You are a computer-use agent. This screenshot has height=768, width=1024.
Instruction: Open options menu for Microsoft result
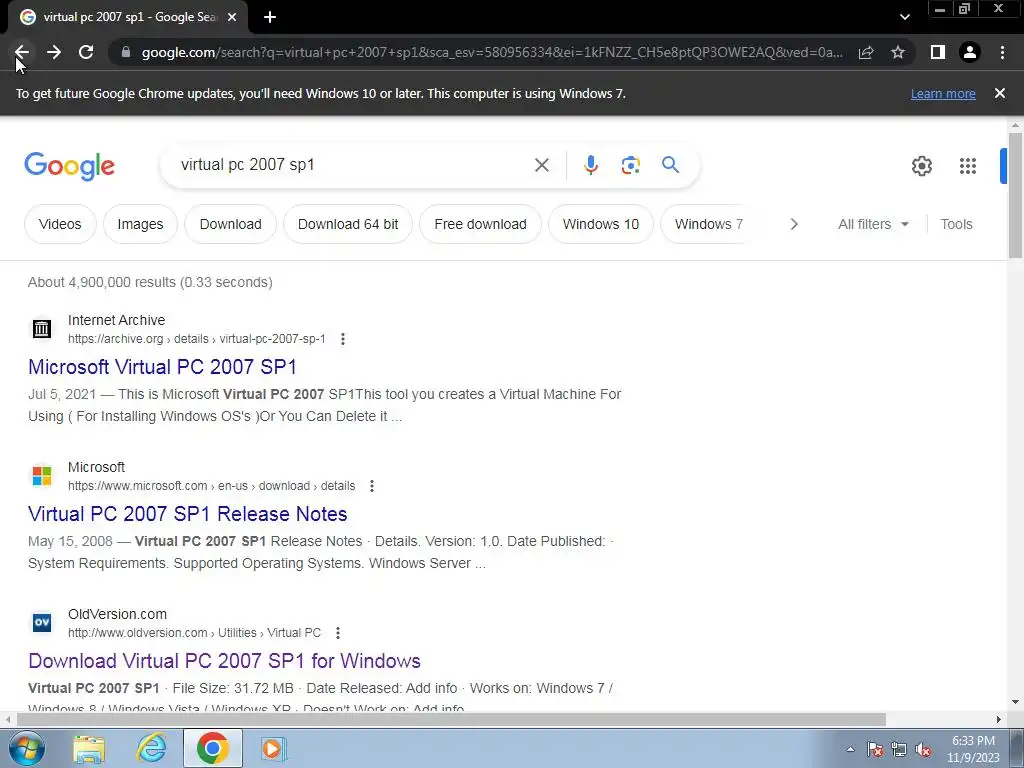(x=372, y=486)
